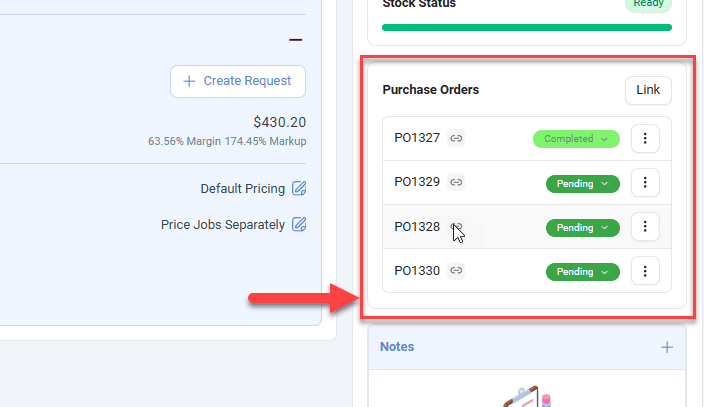Screen dimensions: 704x407
Task: Edit Price Jobs Separately setting
Action: tap(299, 225)
